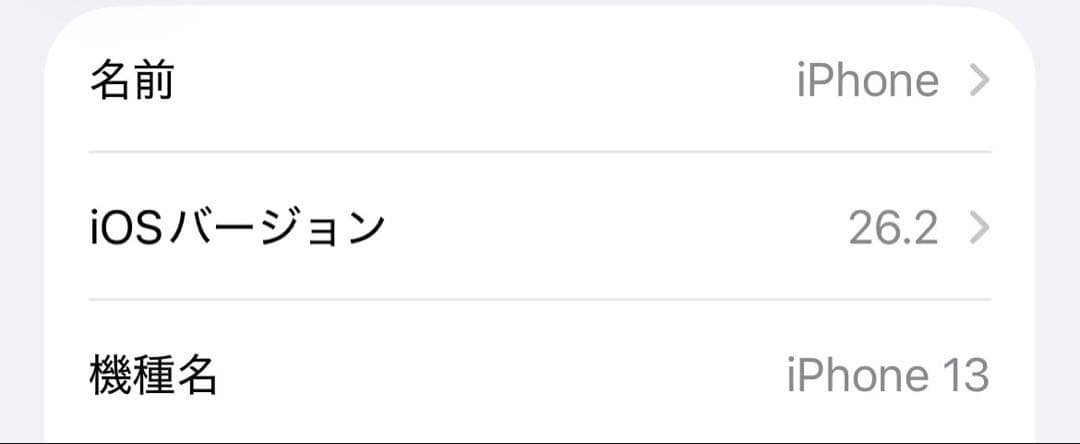Tap the iOS text in the version label
This screenshot has width=1080, height=444.
pos(123,229)
